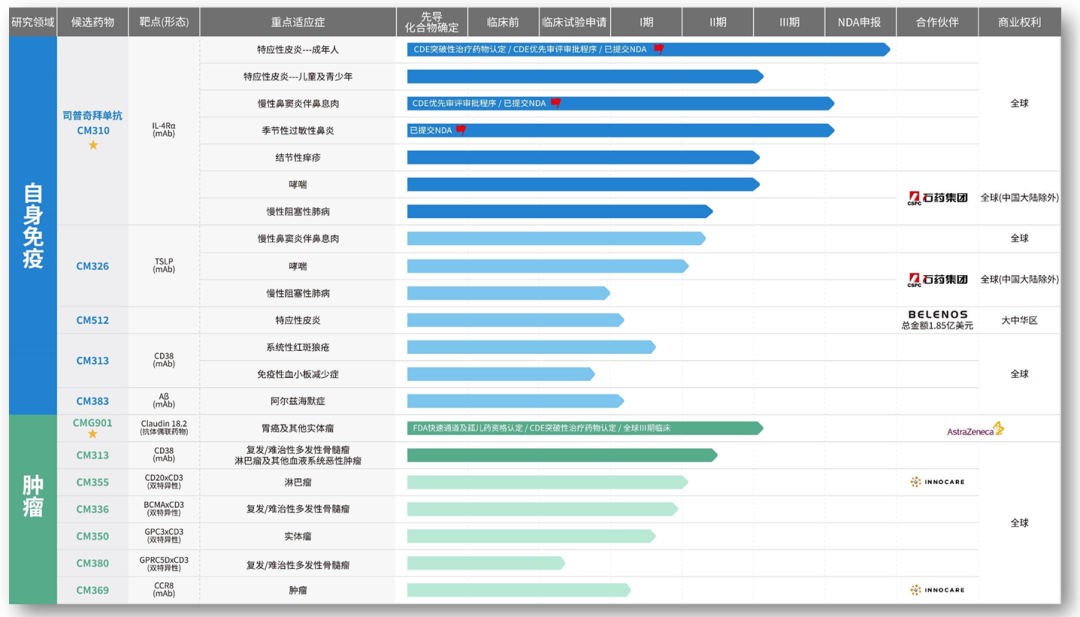
Task: Click the blue 自身免疫 category block
Action: point(33,225)
